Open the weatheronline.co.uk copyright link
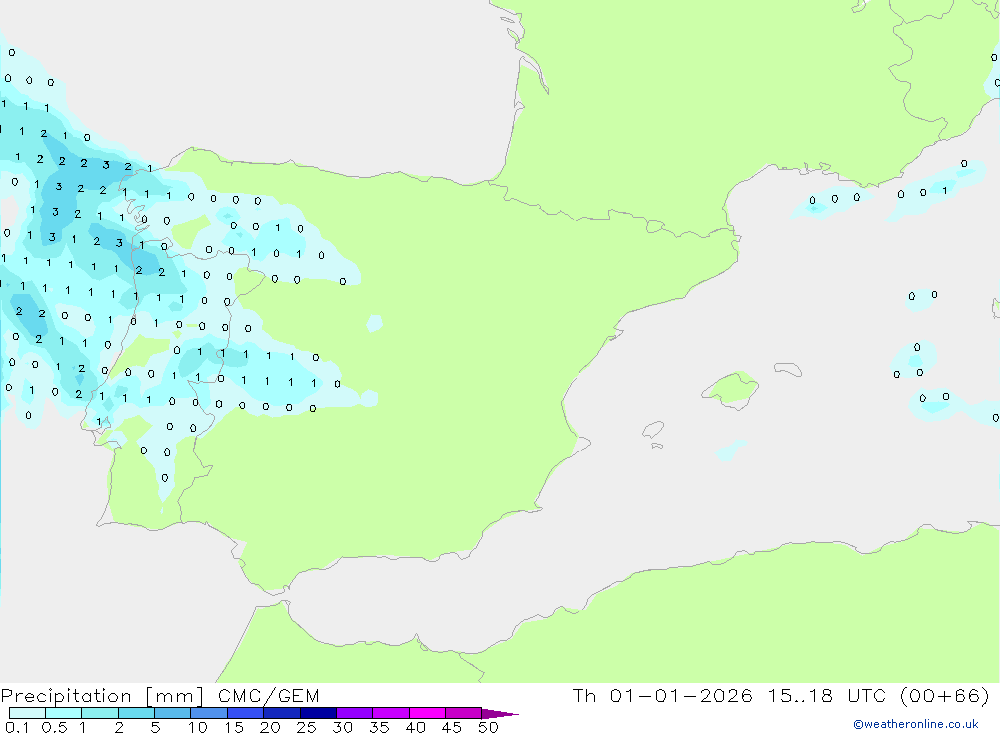 pyautogui.click(x=916, y=724)
